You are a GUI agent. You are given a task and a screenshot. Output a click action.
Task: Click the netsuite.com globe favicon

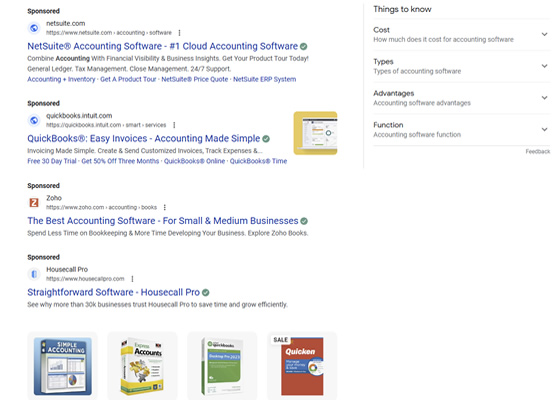click(x=34, y=28)
